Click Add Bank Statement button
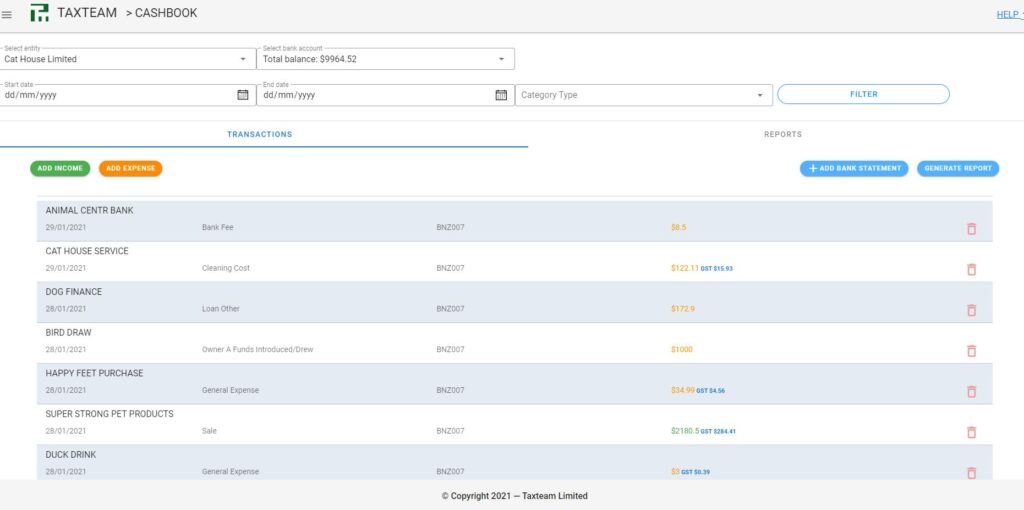The width and height of the screenshot is (1024, 510). [854, 168]
